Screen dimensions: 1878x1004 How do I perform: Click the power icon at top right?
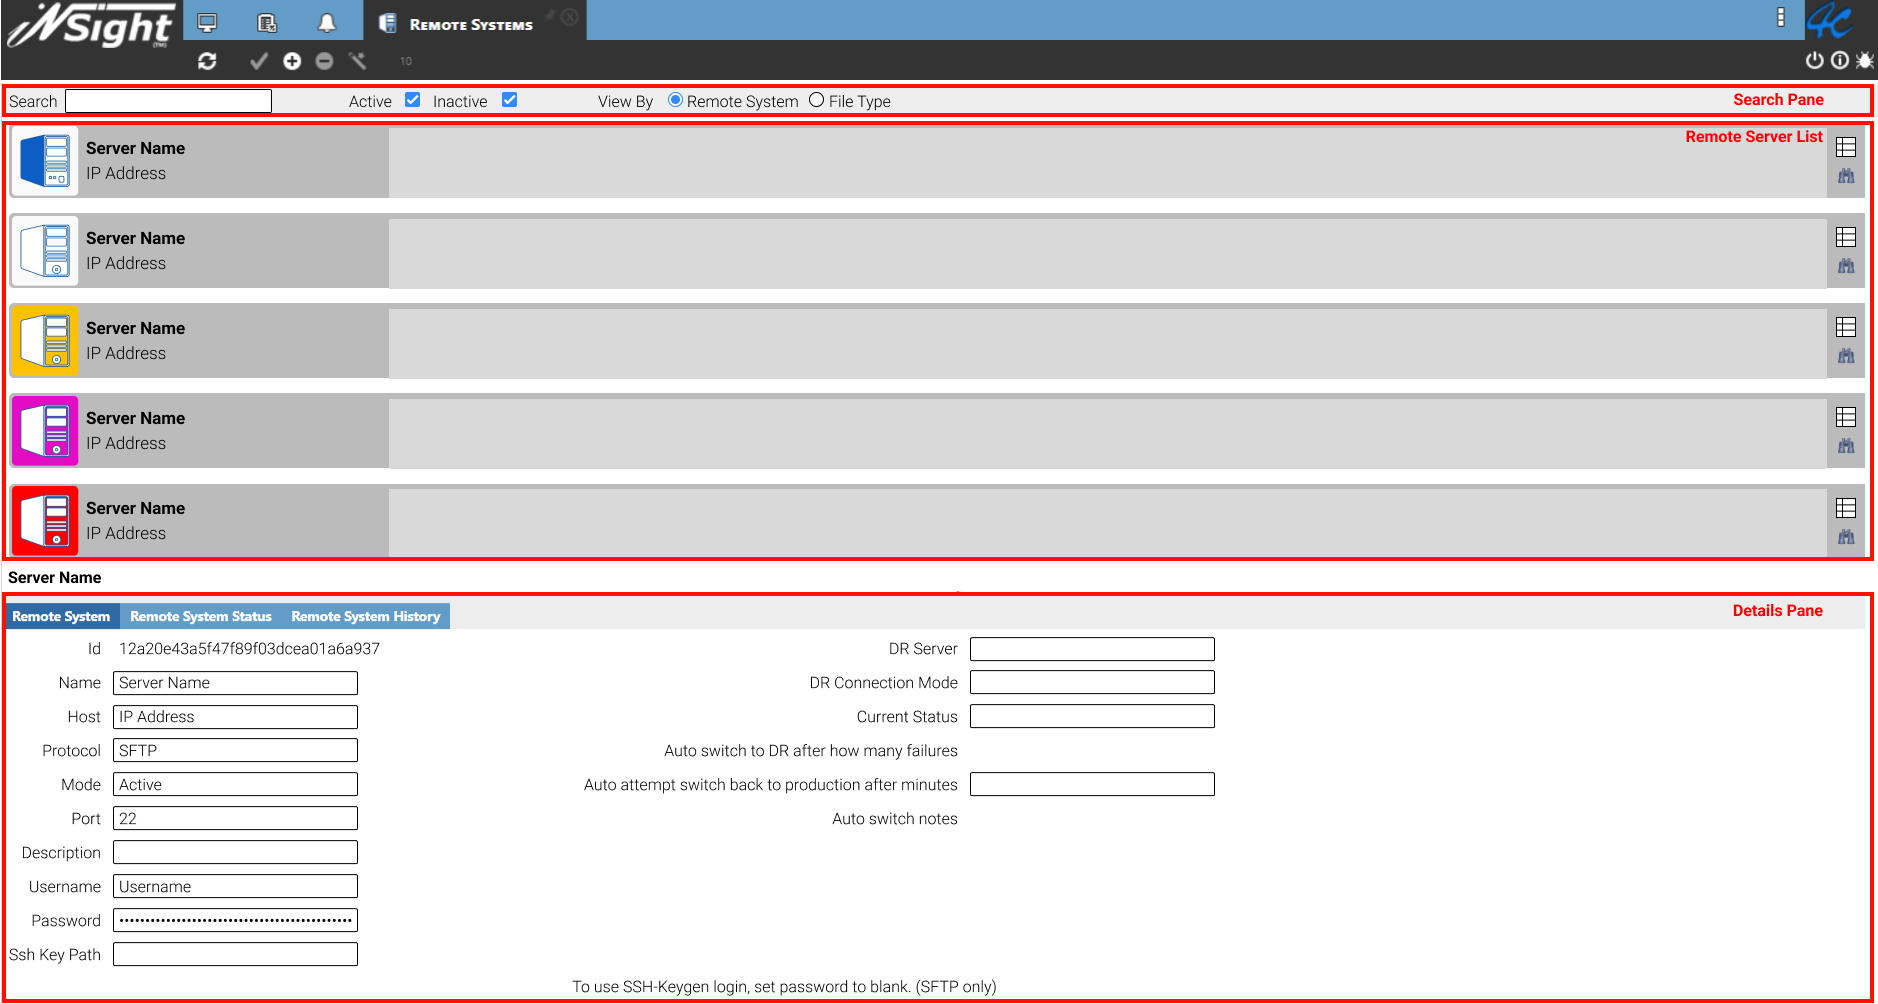(x=1814, y=60)
